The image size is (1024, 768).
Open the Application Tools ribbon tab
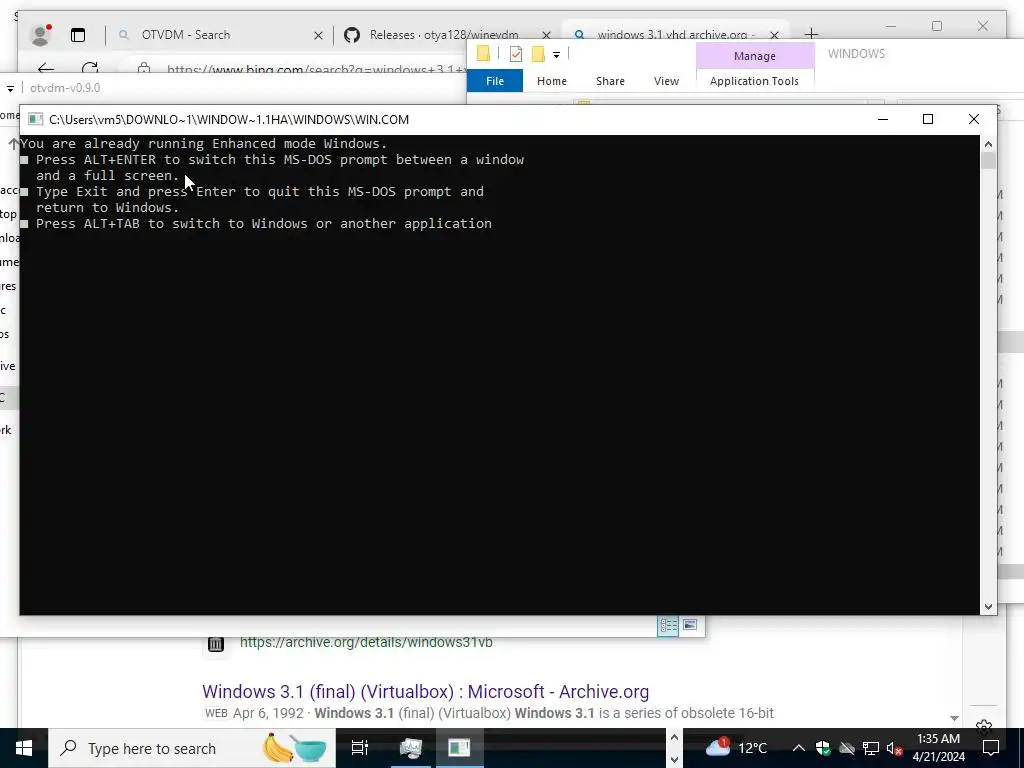[754, 81]
